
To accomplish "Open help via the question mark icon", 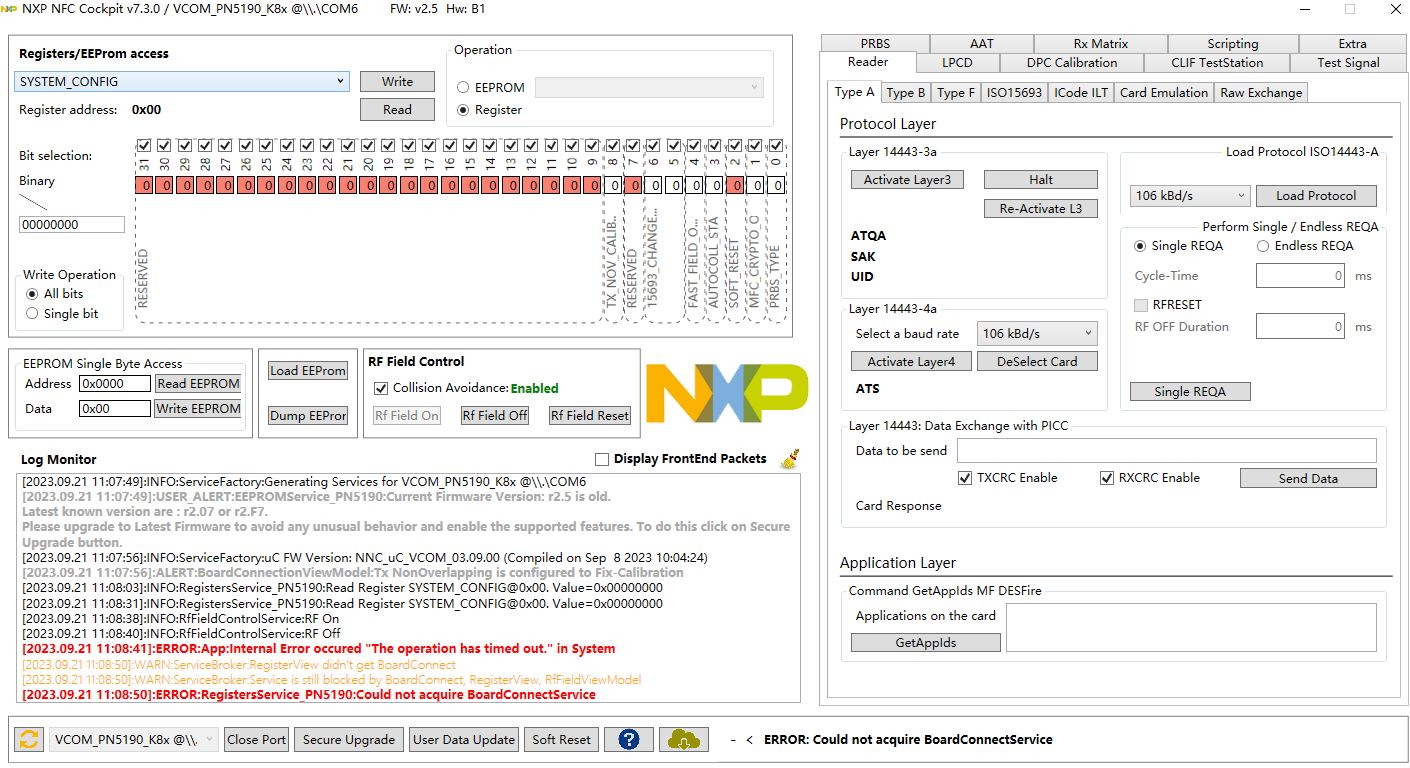I will coord(628,739).
